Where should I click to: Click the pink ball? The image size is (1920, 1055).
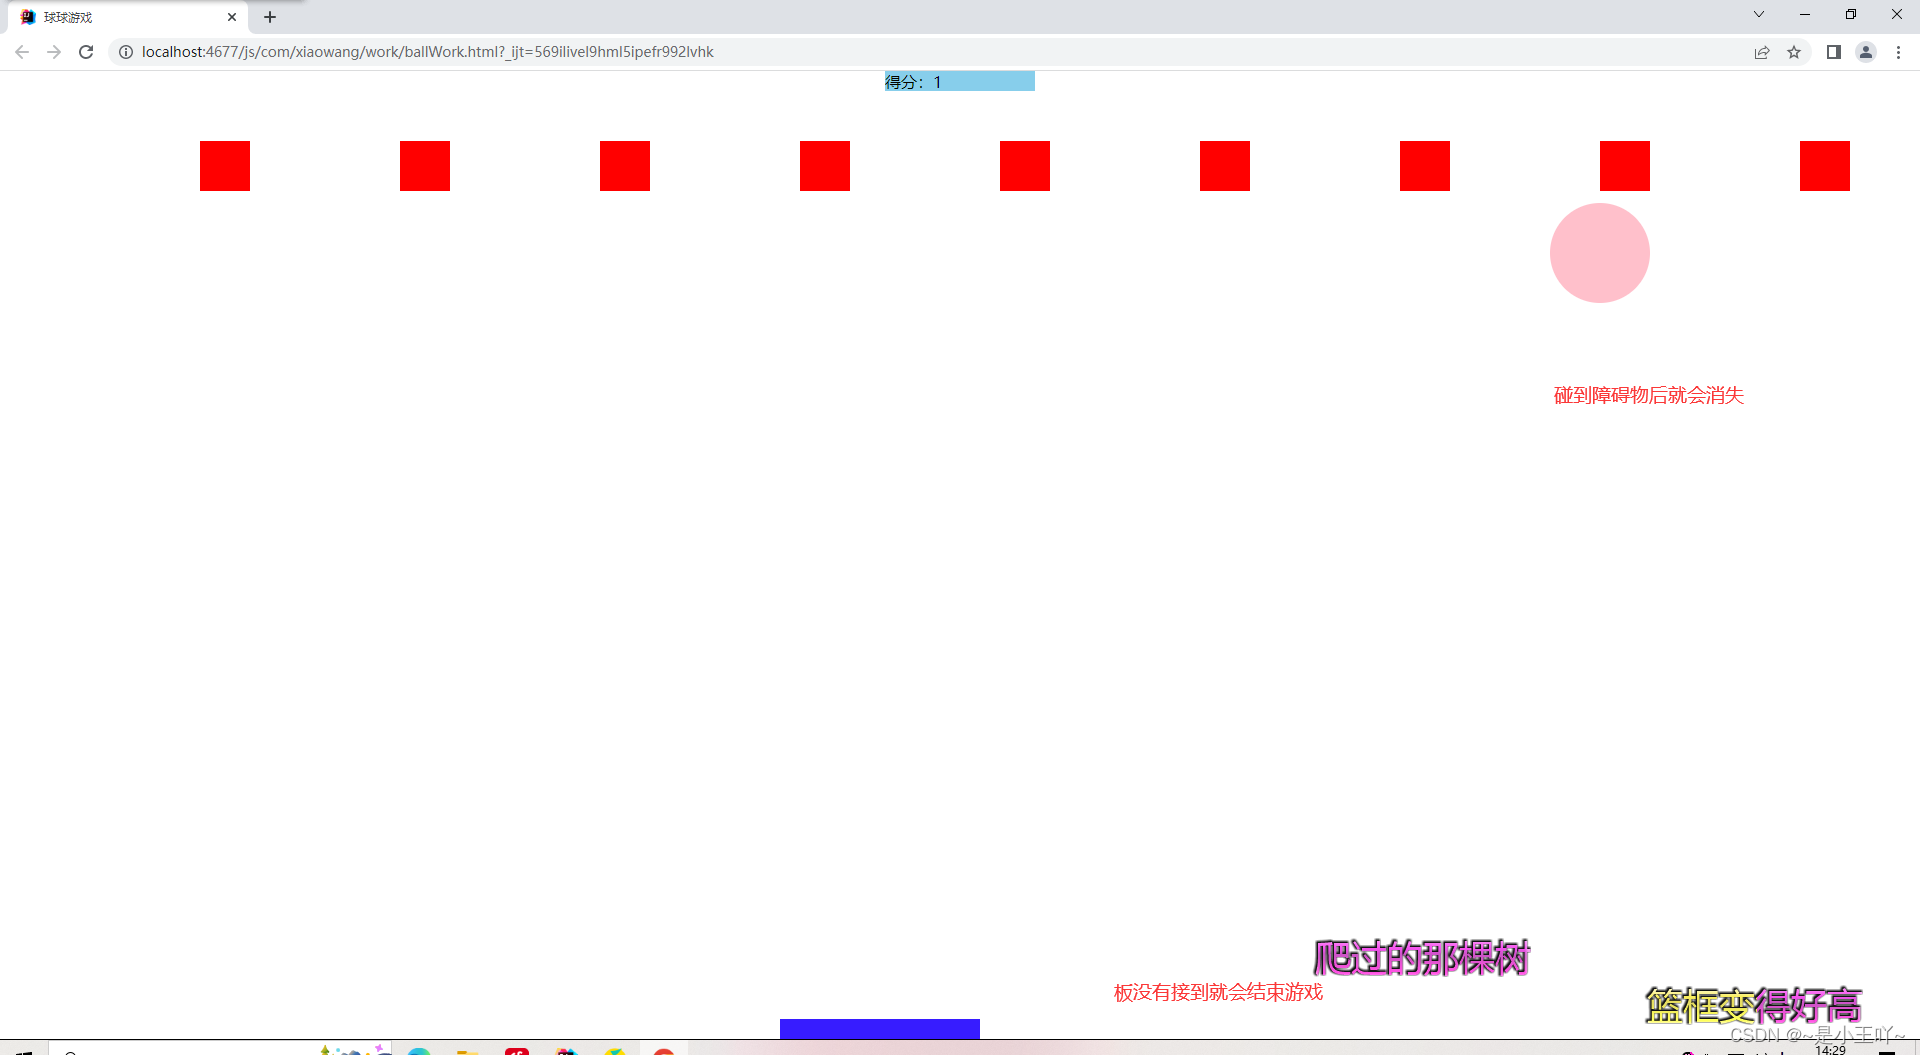click(1600, 253)
